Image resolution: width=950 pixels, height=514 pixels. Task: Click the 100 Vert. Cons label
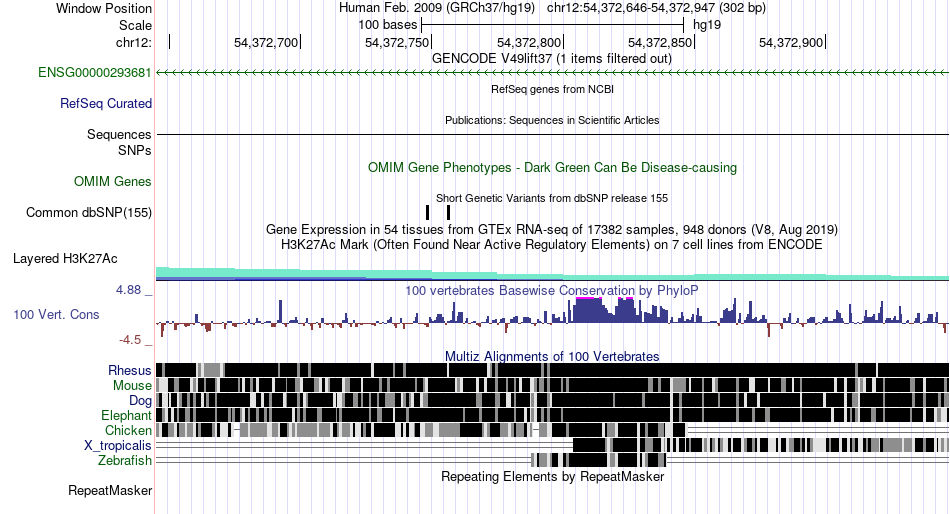(x=56, y=315)
